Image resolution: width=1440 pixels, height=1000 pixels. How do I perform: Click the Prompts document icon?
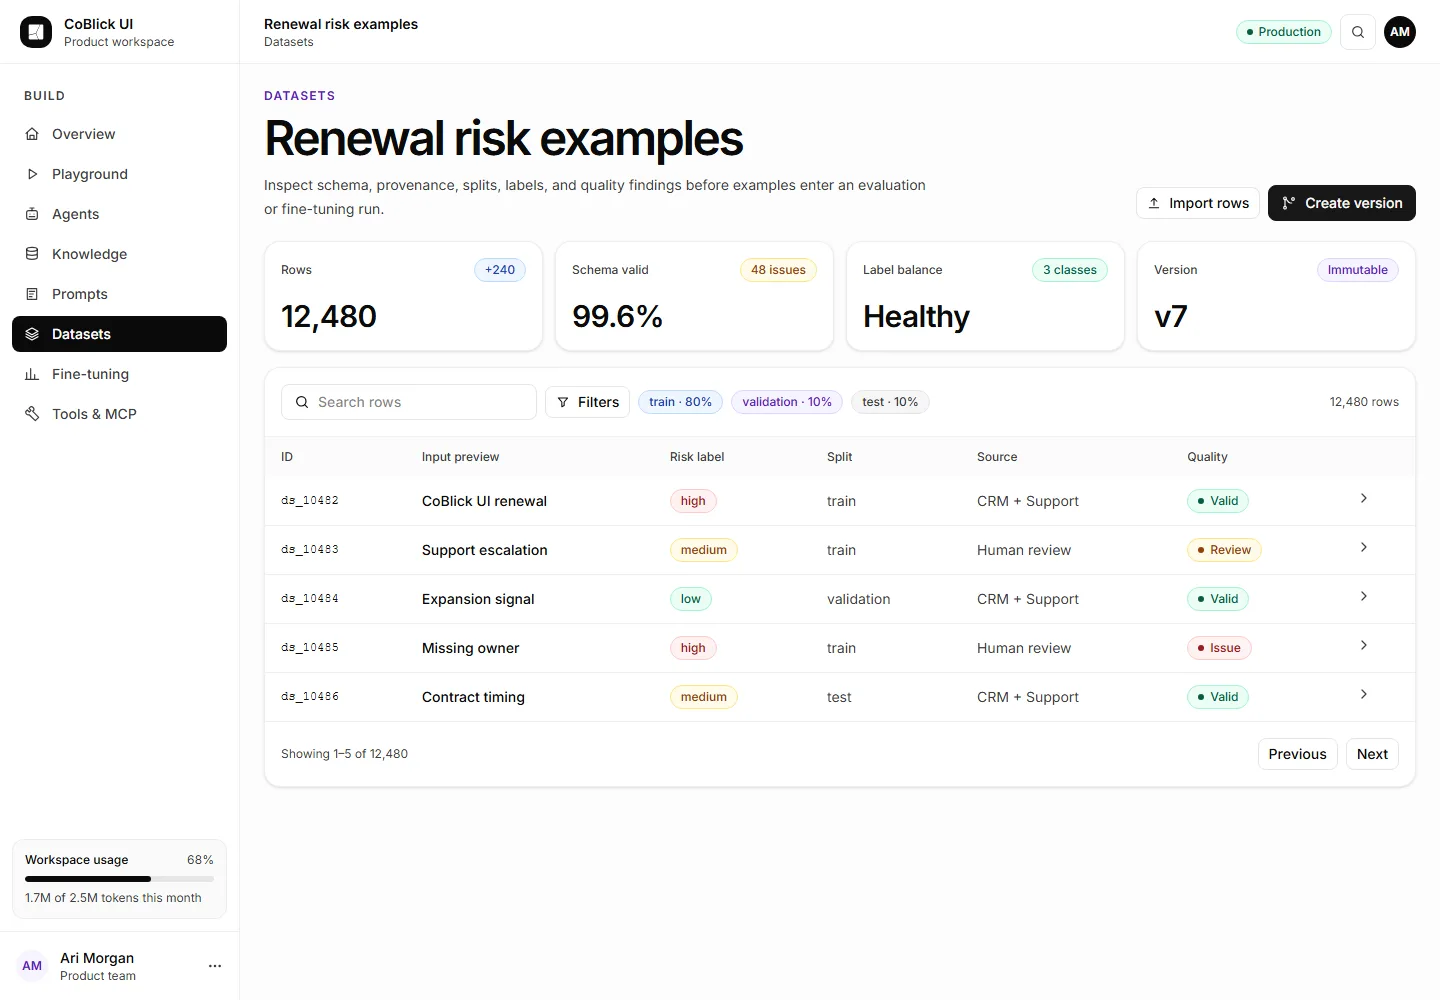(32, 294)
